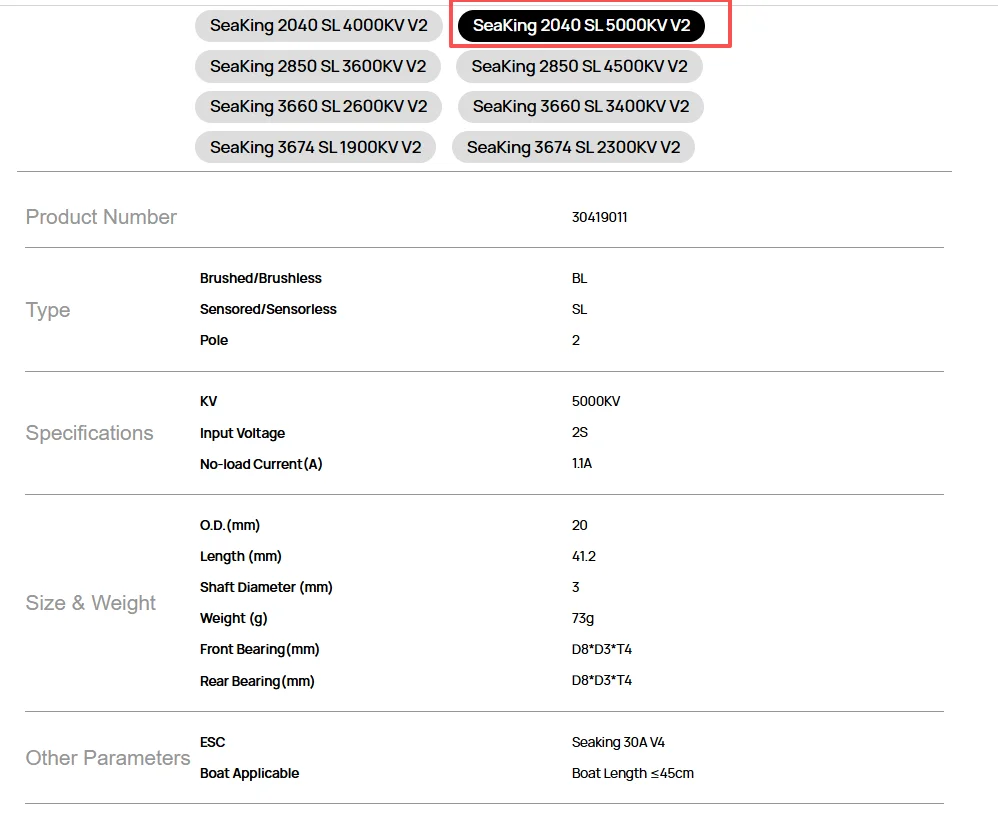Select SeaKing 3674 SL 2300KV V2 variant

[573, 147]
